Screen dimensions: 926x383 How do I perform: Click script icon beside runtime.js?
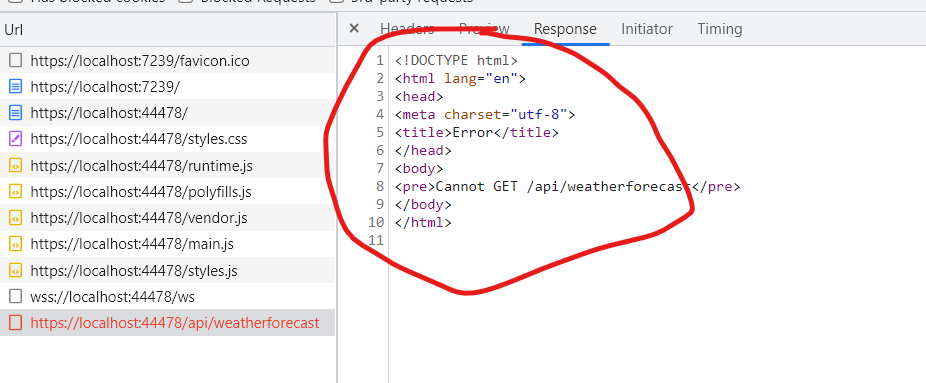coord(16,165)
